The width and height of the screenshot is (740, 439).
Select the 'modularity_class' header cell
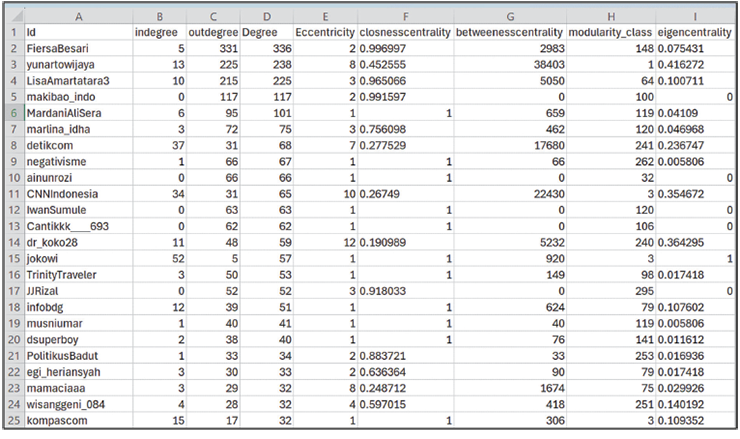pos(610,32)
